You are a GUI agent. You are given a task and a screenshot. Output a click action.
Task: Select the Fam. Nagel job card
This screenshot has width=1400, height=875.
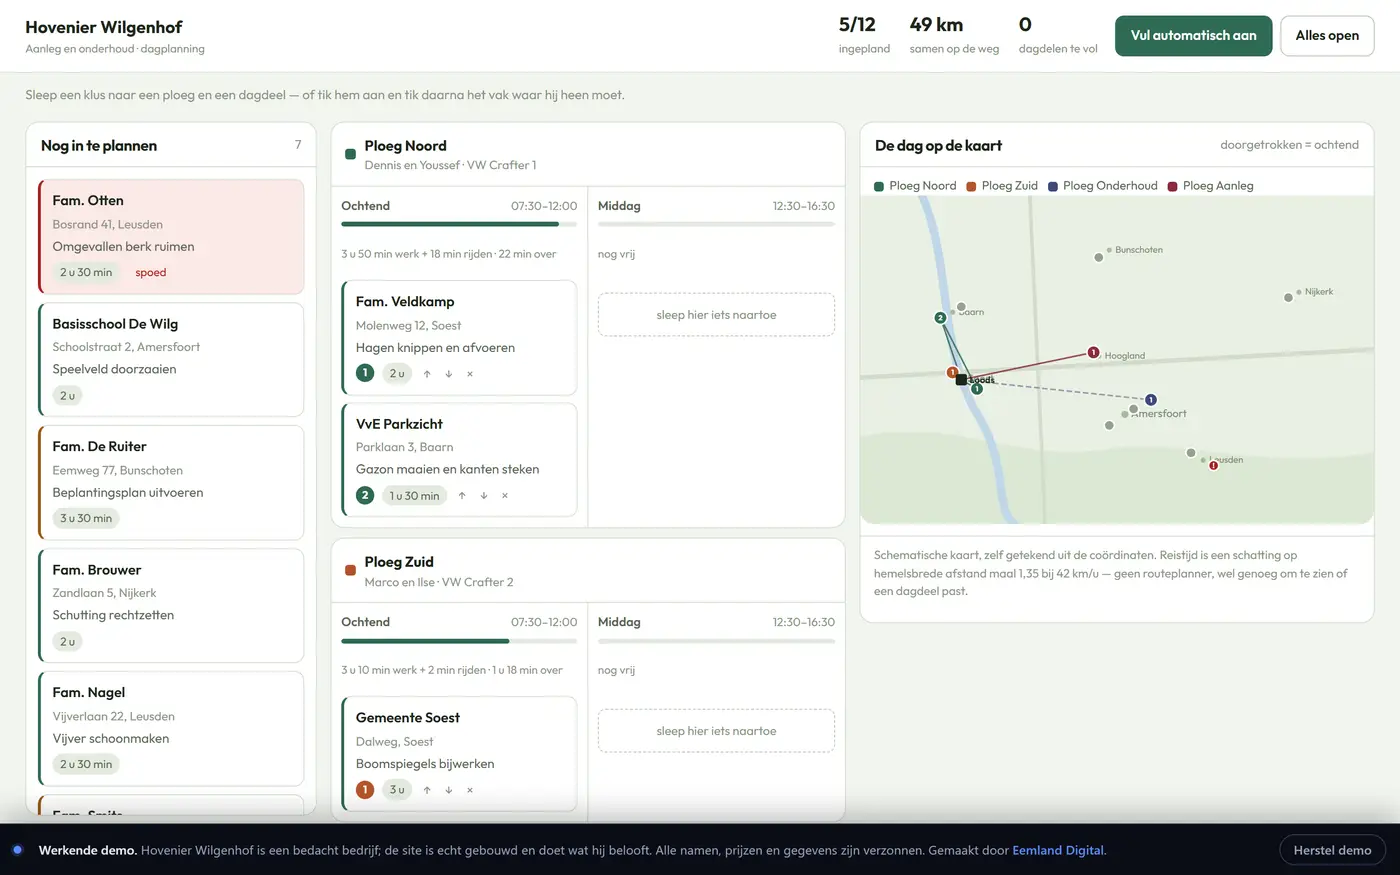click(x=171, y=728)
